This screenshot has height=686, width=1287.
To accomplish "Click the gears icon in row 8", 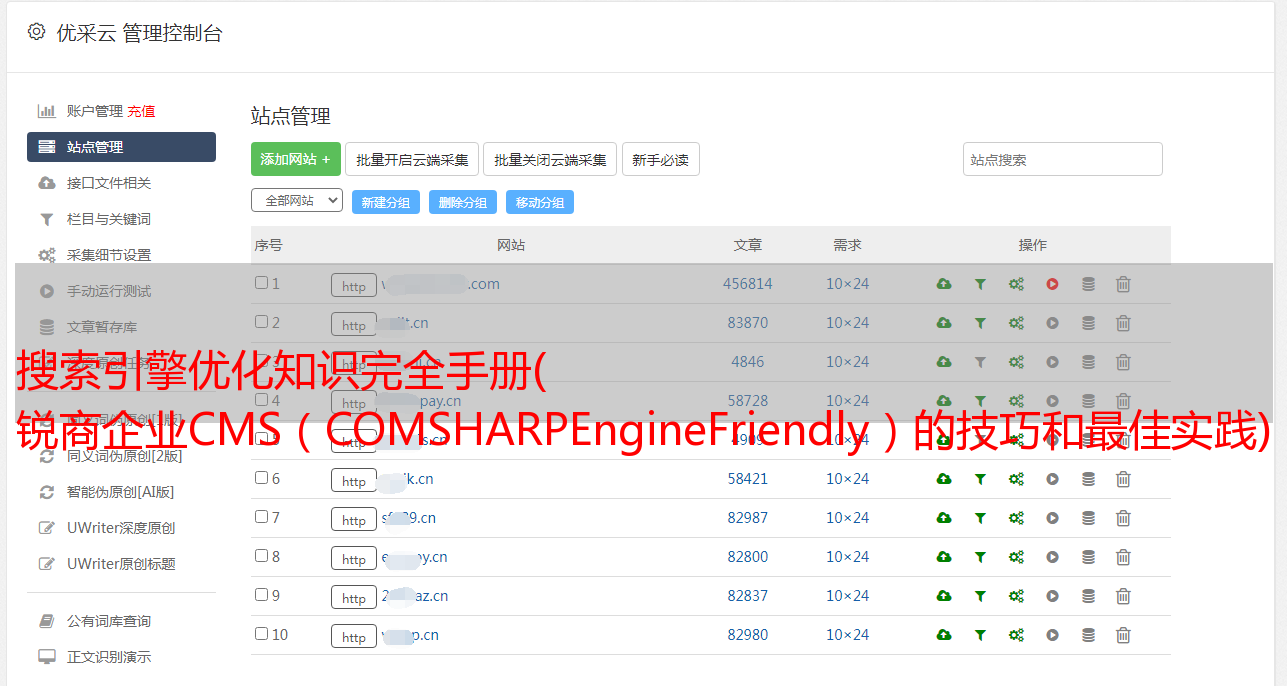I will (1016, 557).
